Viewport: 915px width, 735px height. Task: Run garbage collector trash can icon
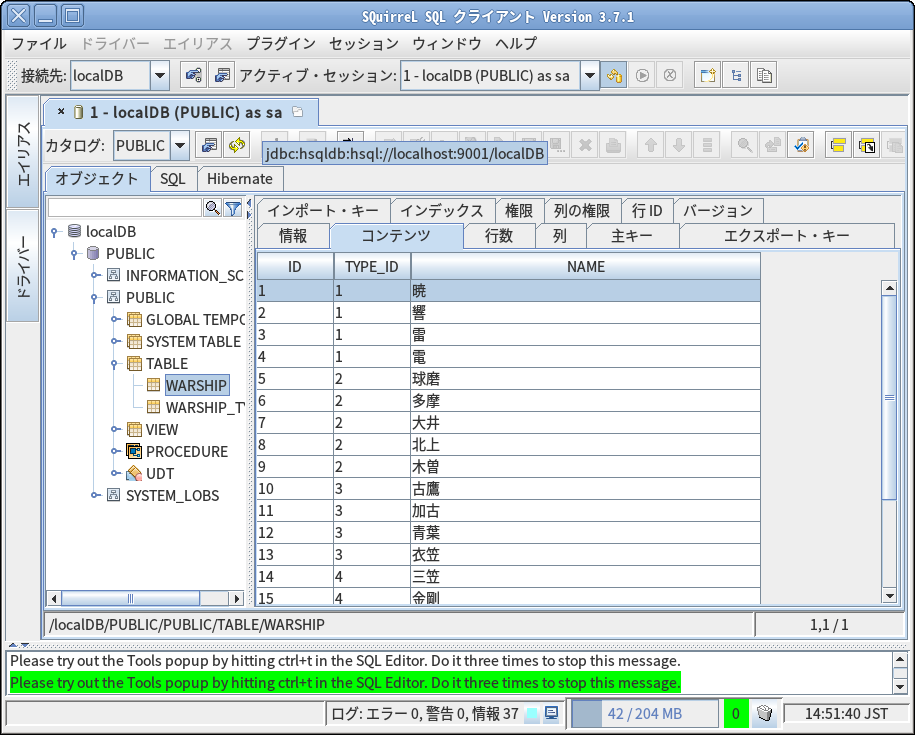764,713
